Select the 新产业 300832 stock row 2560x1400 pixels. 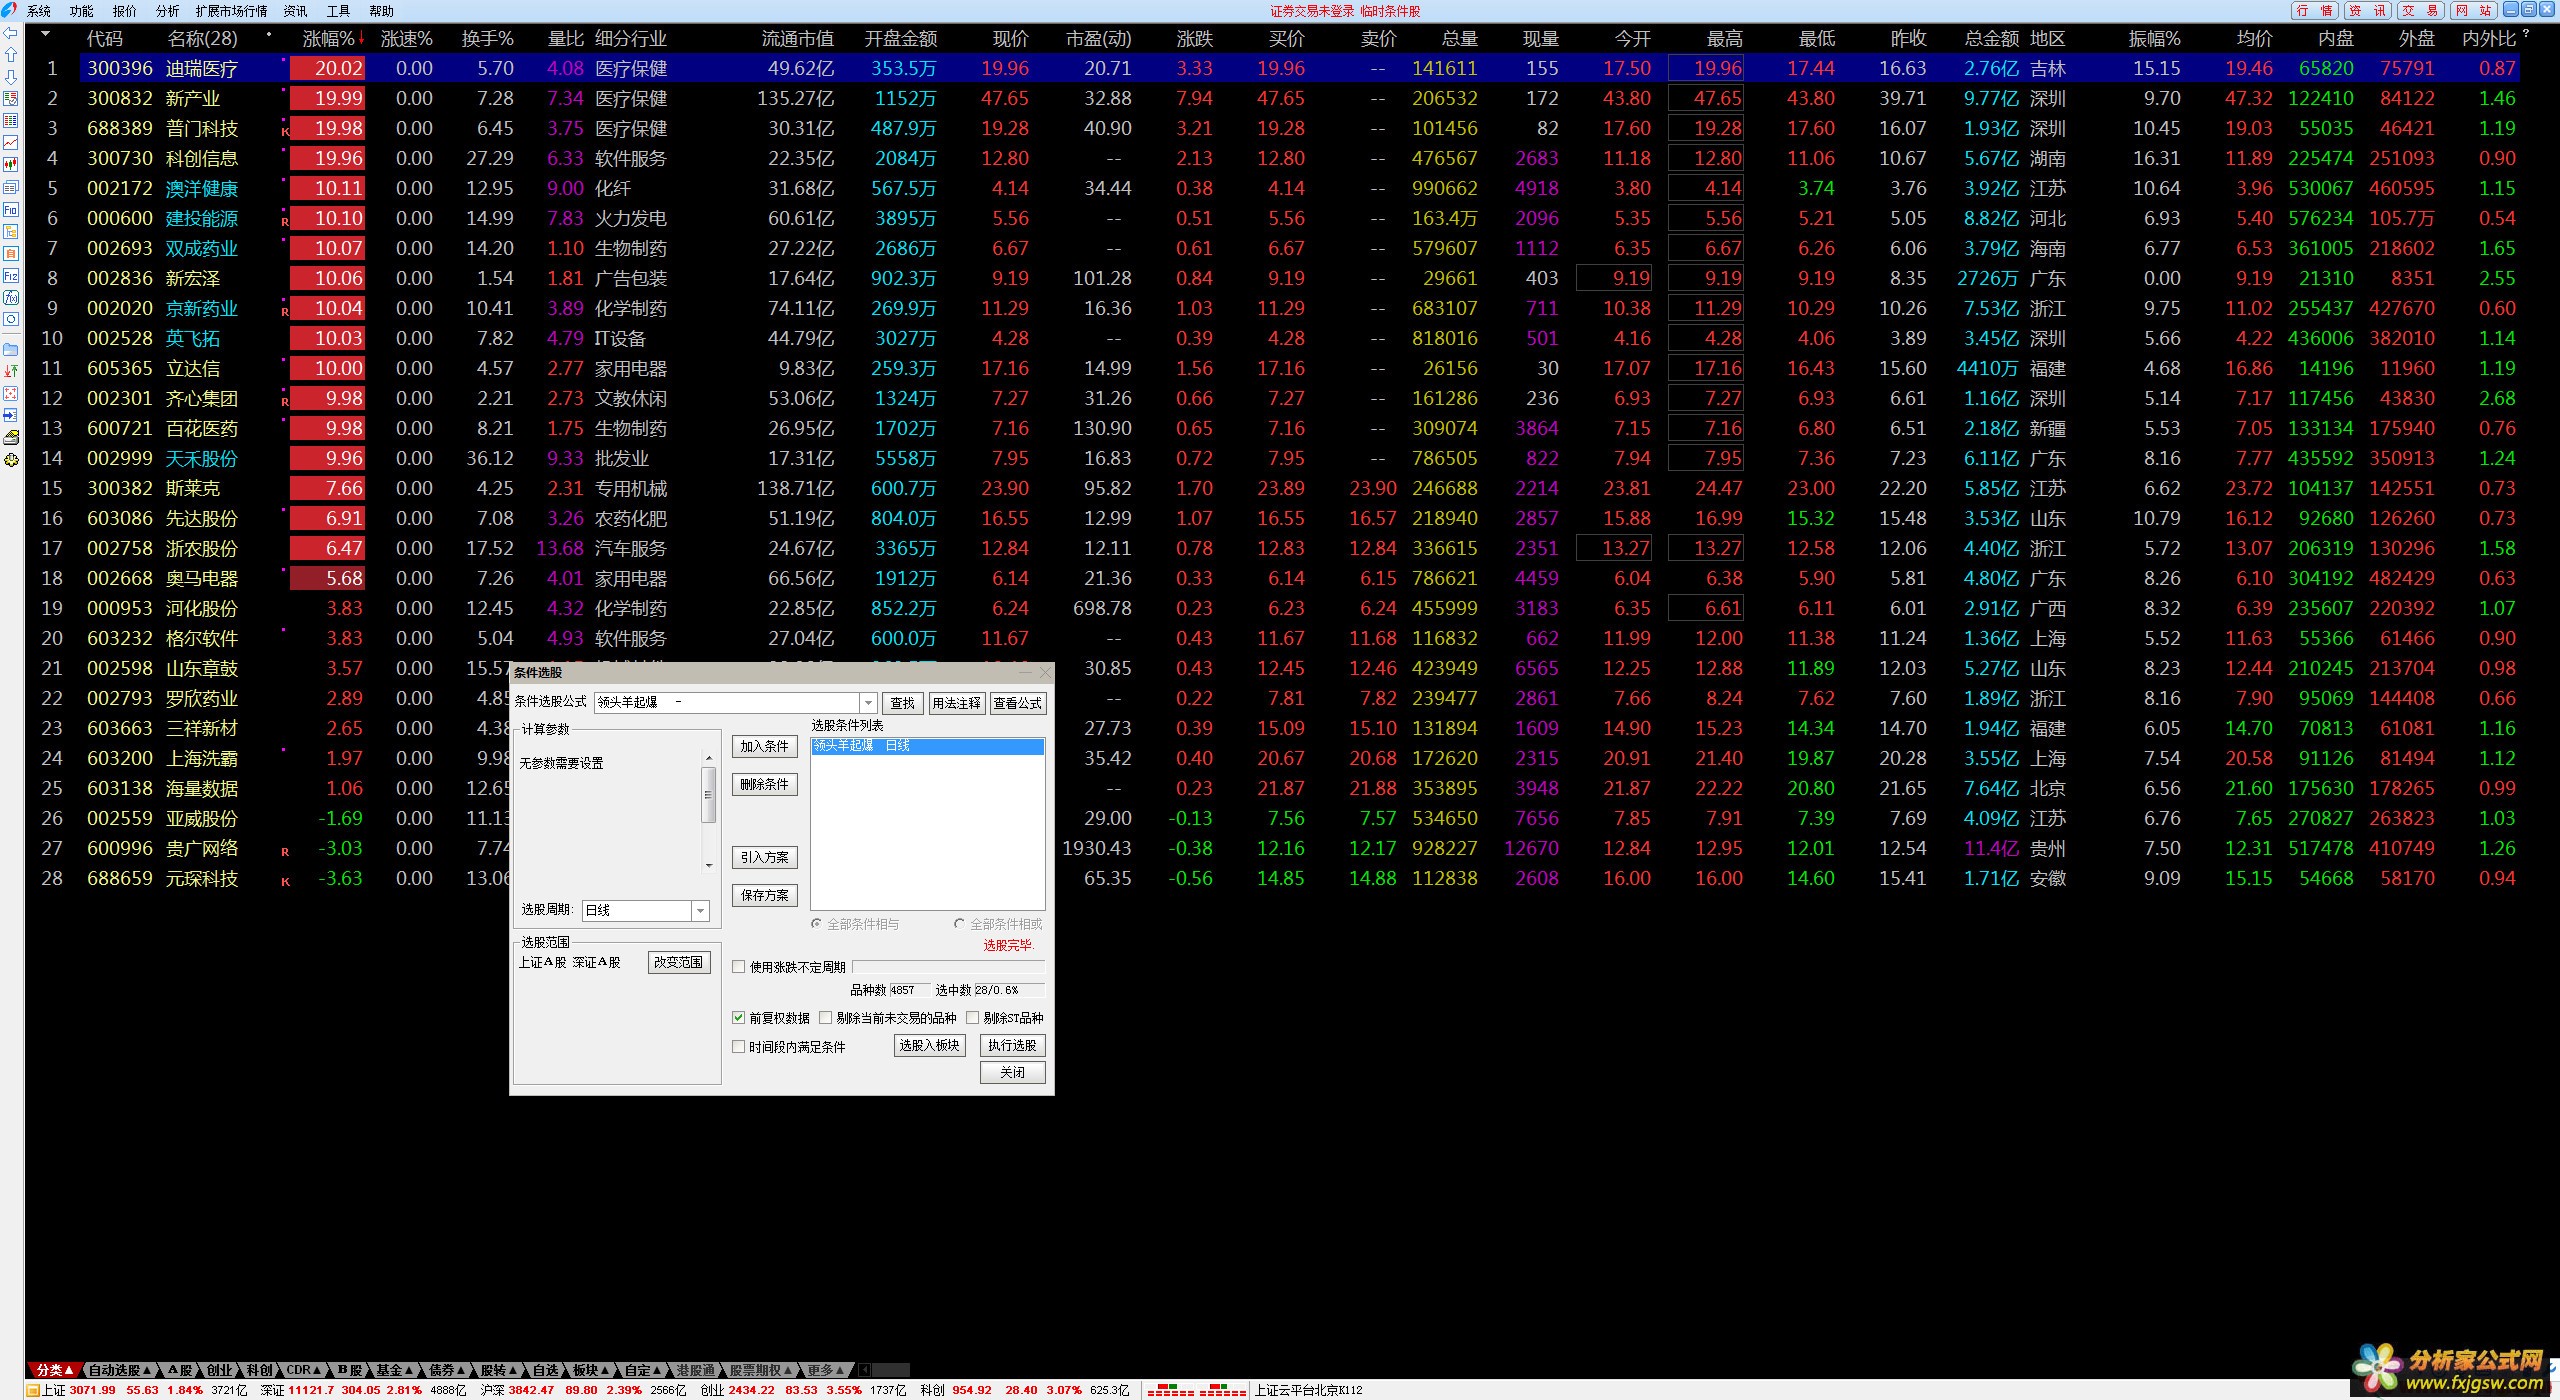pos(1299,98)
